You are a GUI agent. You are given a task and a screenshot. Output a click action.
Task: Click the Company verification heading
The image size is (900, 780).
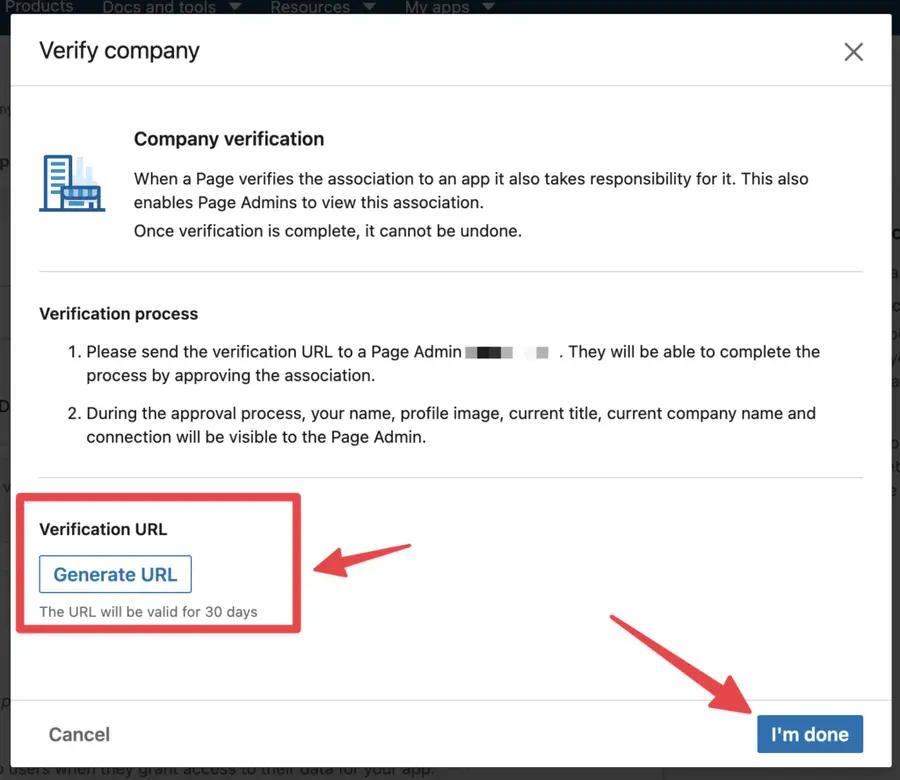[228, 139]
